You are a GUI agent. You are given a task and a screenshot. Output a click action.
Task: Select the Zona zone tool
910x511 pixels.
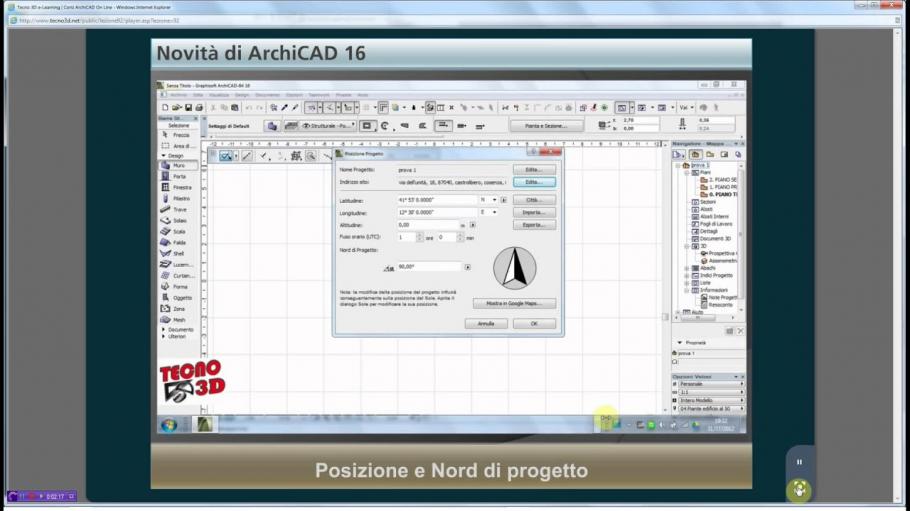coord(178,309)
